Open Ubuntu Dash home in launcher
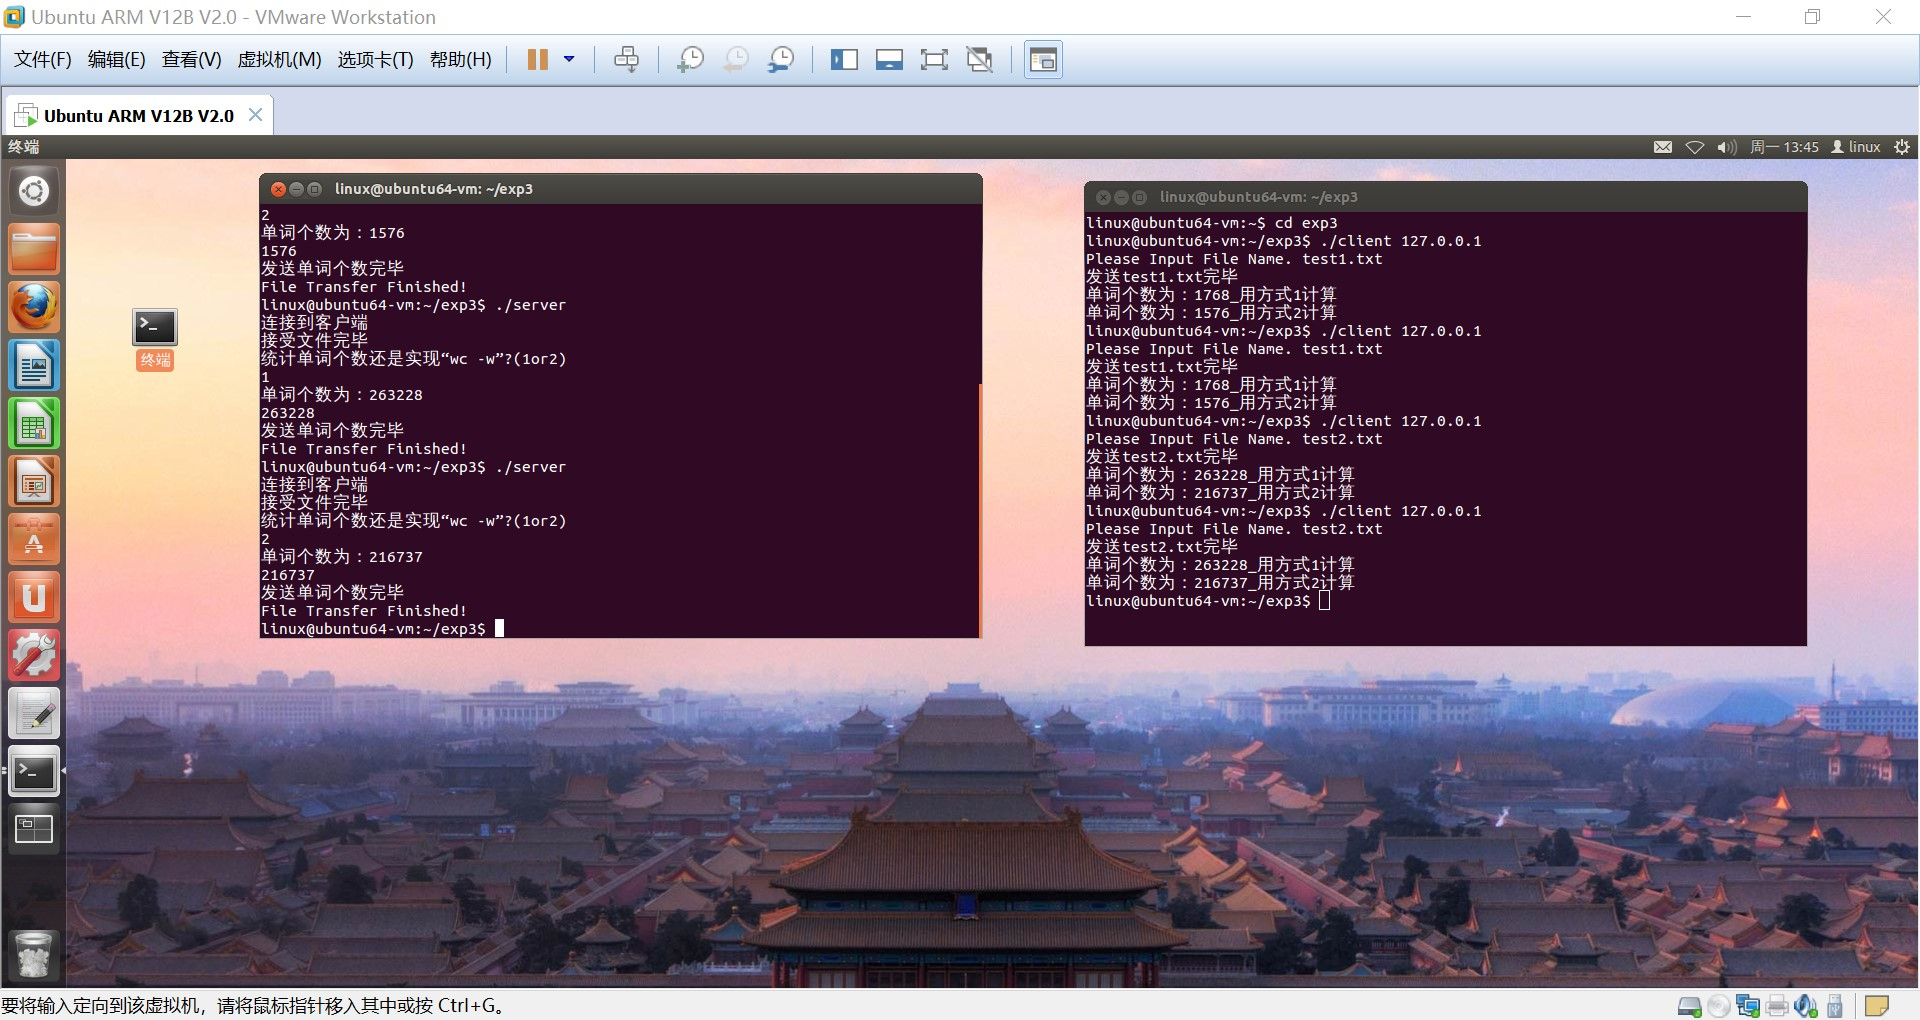Viewport: 1920px width, 1020px height. (34, 191)
